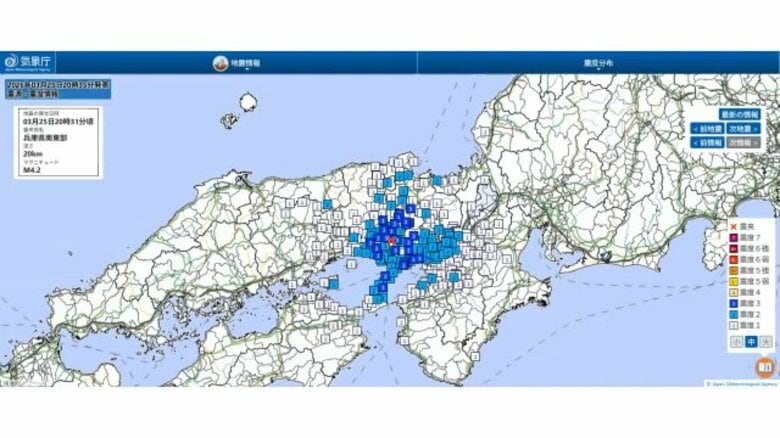Click the 震央 epicenter legend X icon
780x438 pixels.
click(x=733, y=226)
